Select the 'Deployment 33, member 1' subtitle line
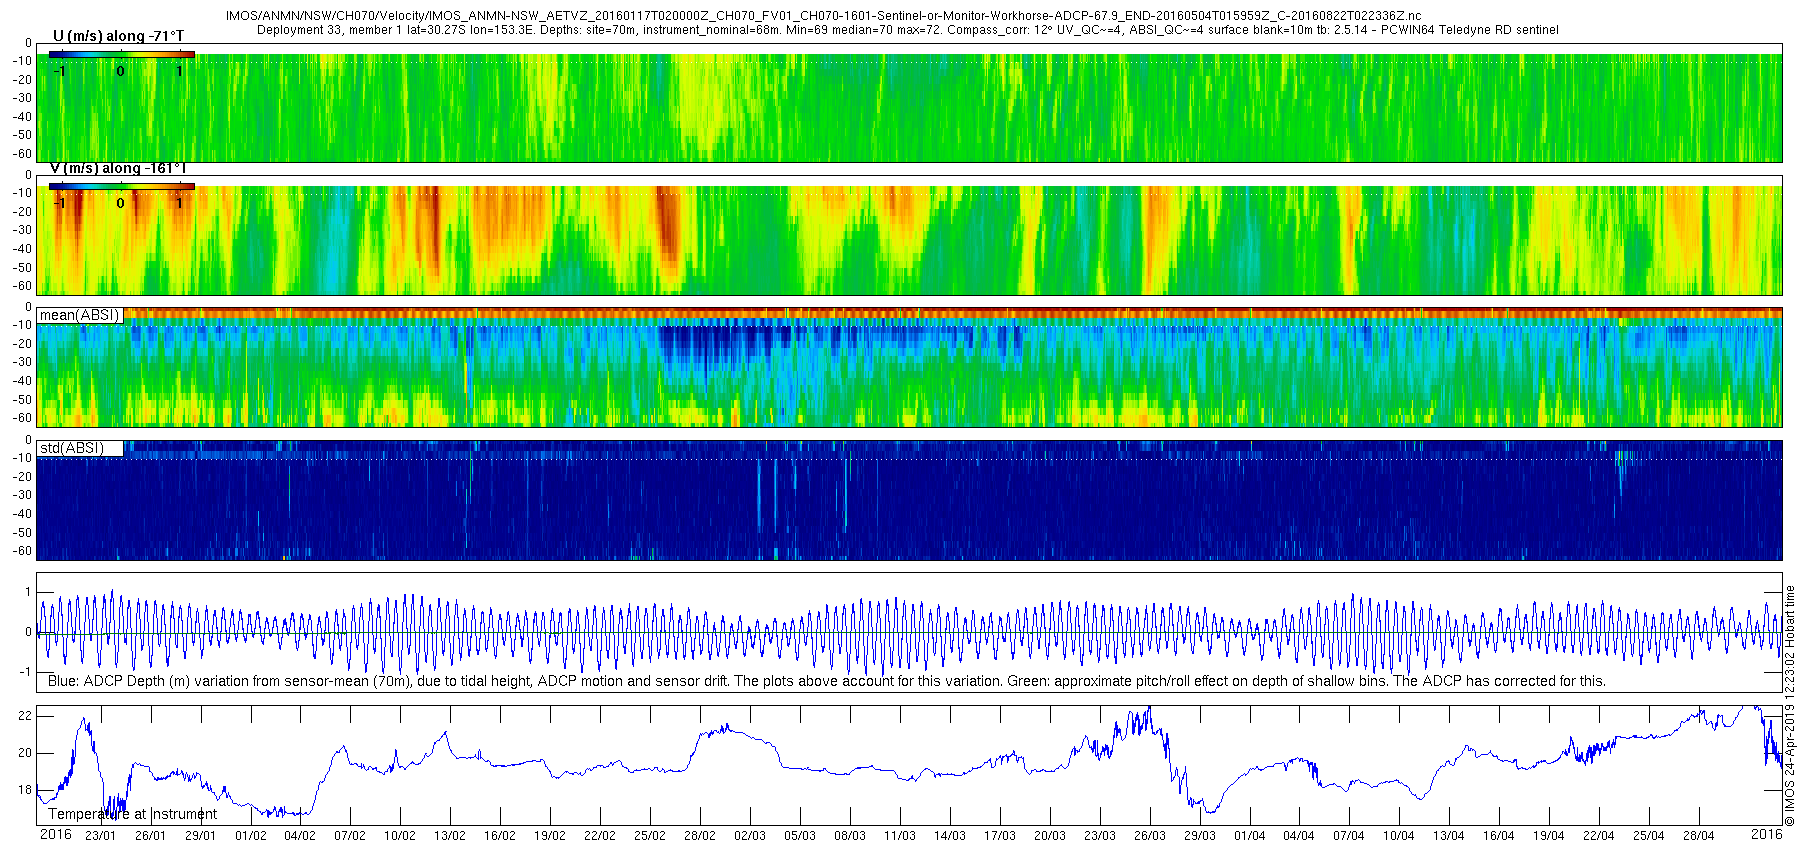Image resolution: width=1800 pixels, height=850 pixels. pos(907,30)
